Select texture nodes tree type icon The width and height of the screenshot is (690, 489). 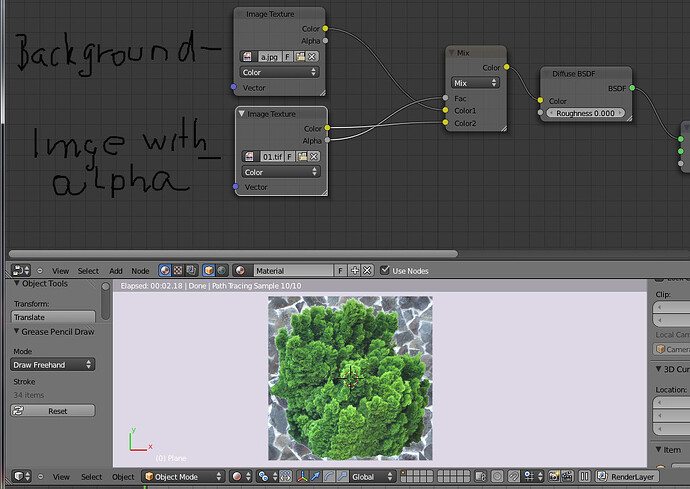coord(178,270)
